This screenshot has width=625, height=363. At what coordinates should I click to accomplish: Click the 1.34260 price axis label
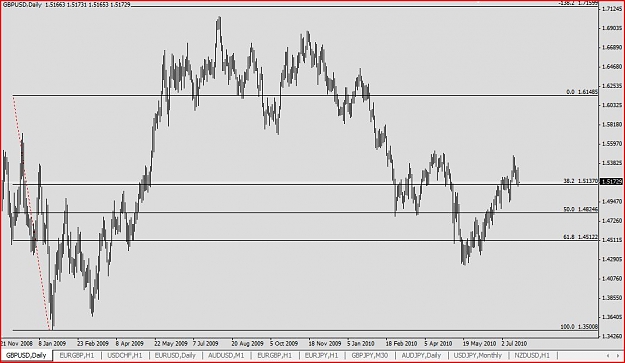click(611, 336)
